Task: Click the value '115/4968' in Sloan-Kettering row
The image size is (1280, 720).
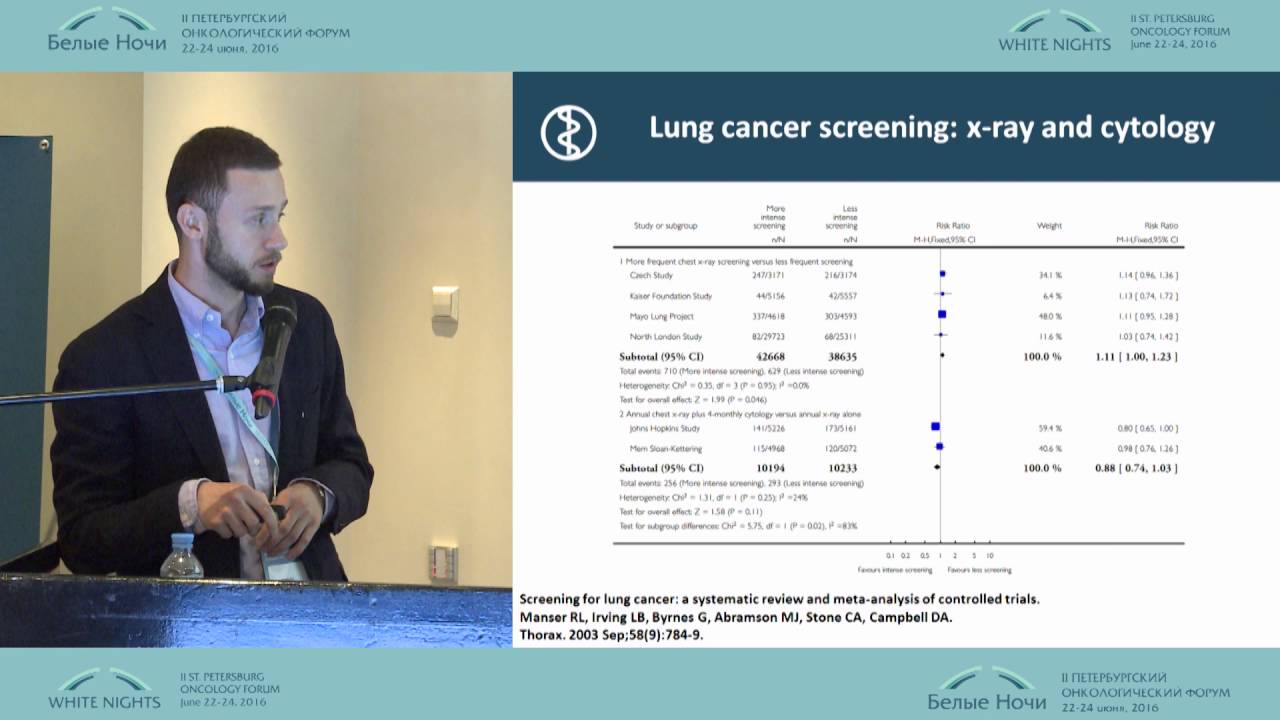Action: click(769, 449)
